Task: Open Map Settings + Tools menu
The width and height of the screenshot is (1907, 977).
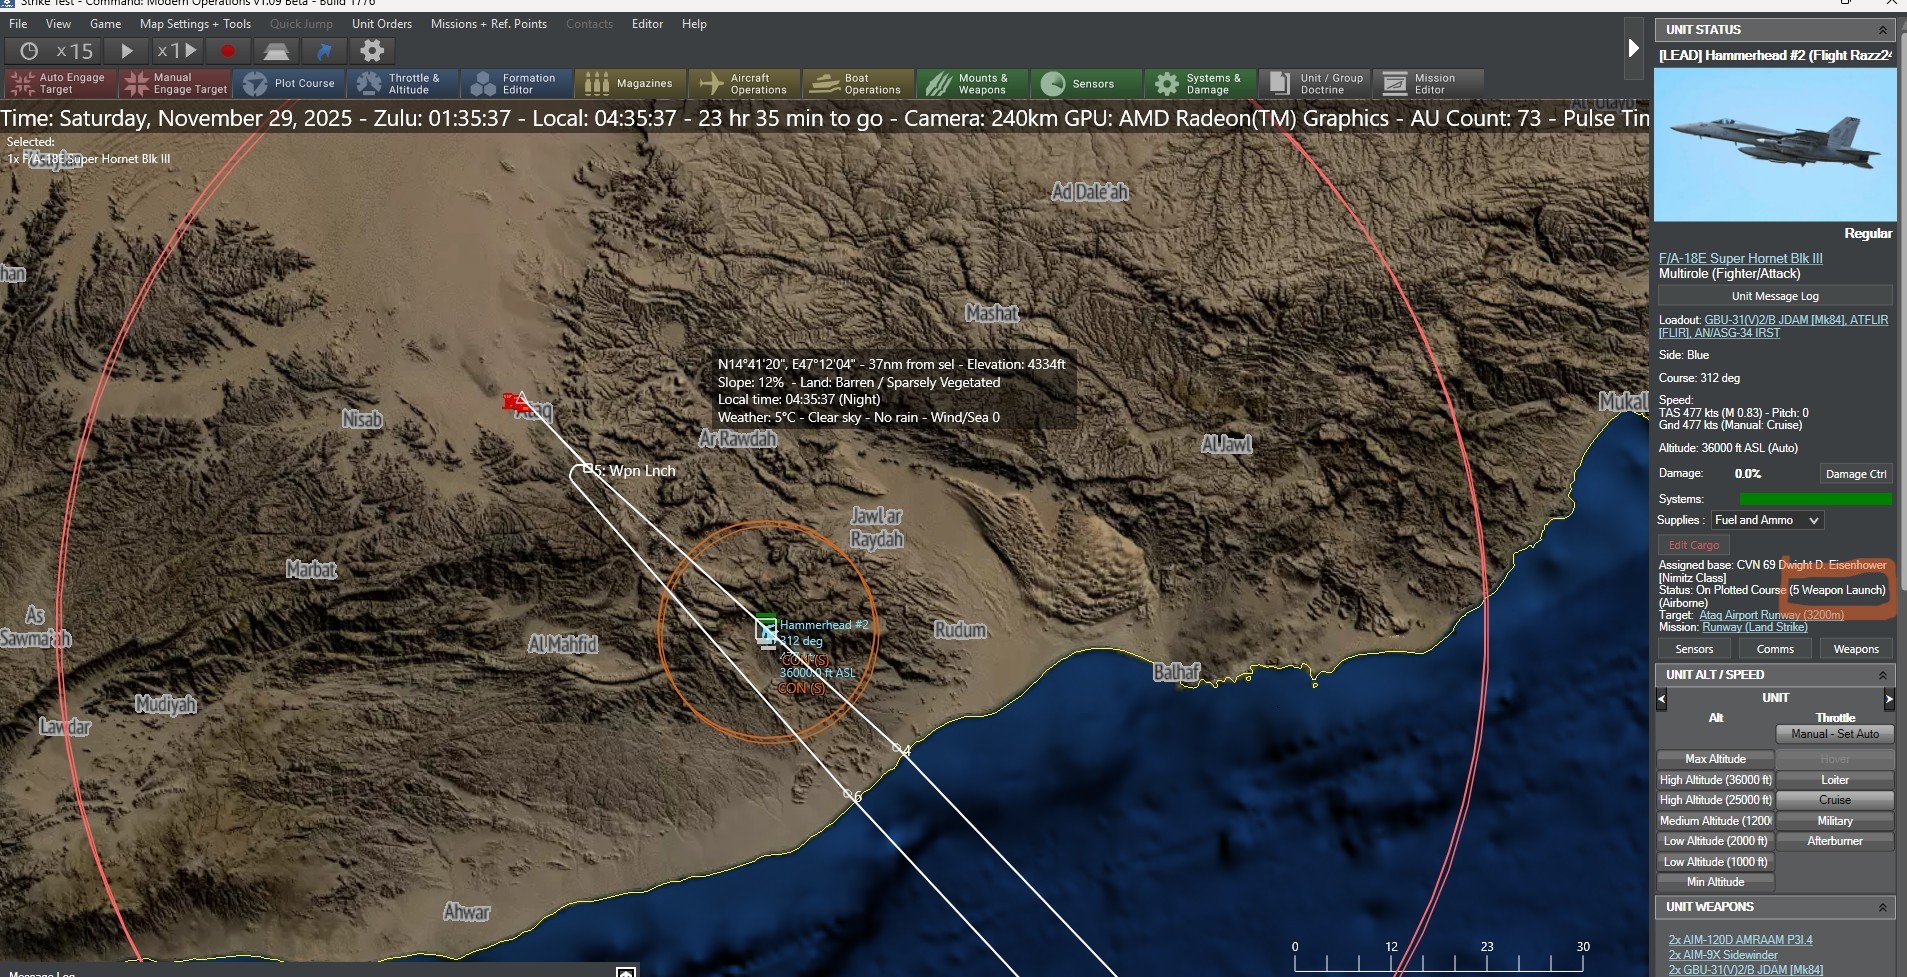Action: point(195,24)
